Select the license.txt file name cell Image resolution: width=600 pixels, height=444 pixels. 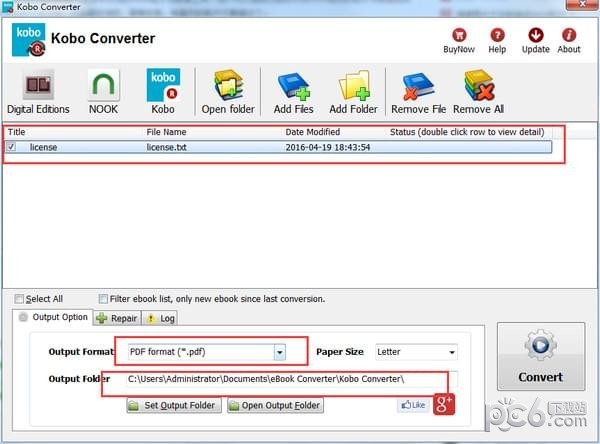click(166, 147)
